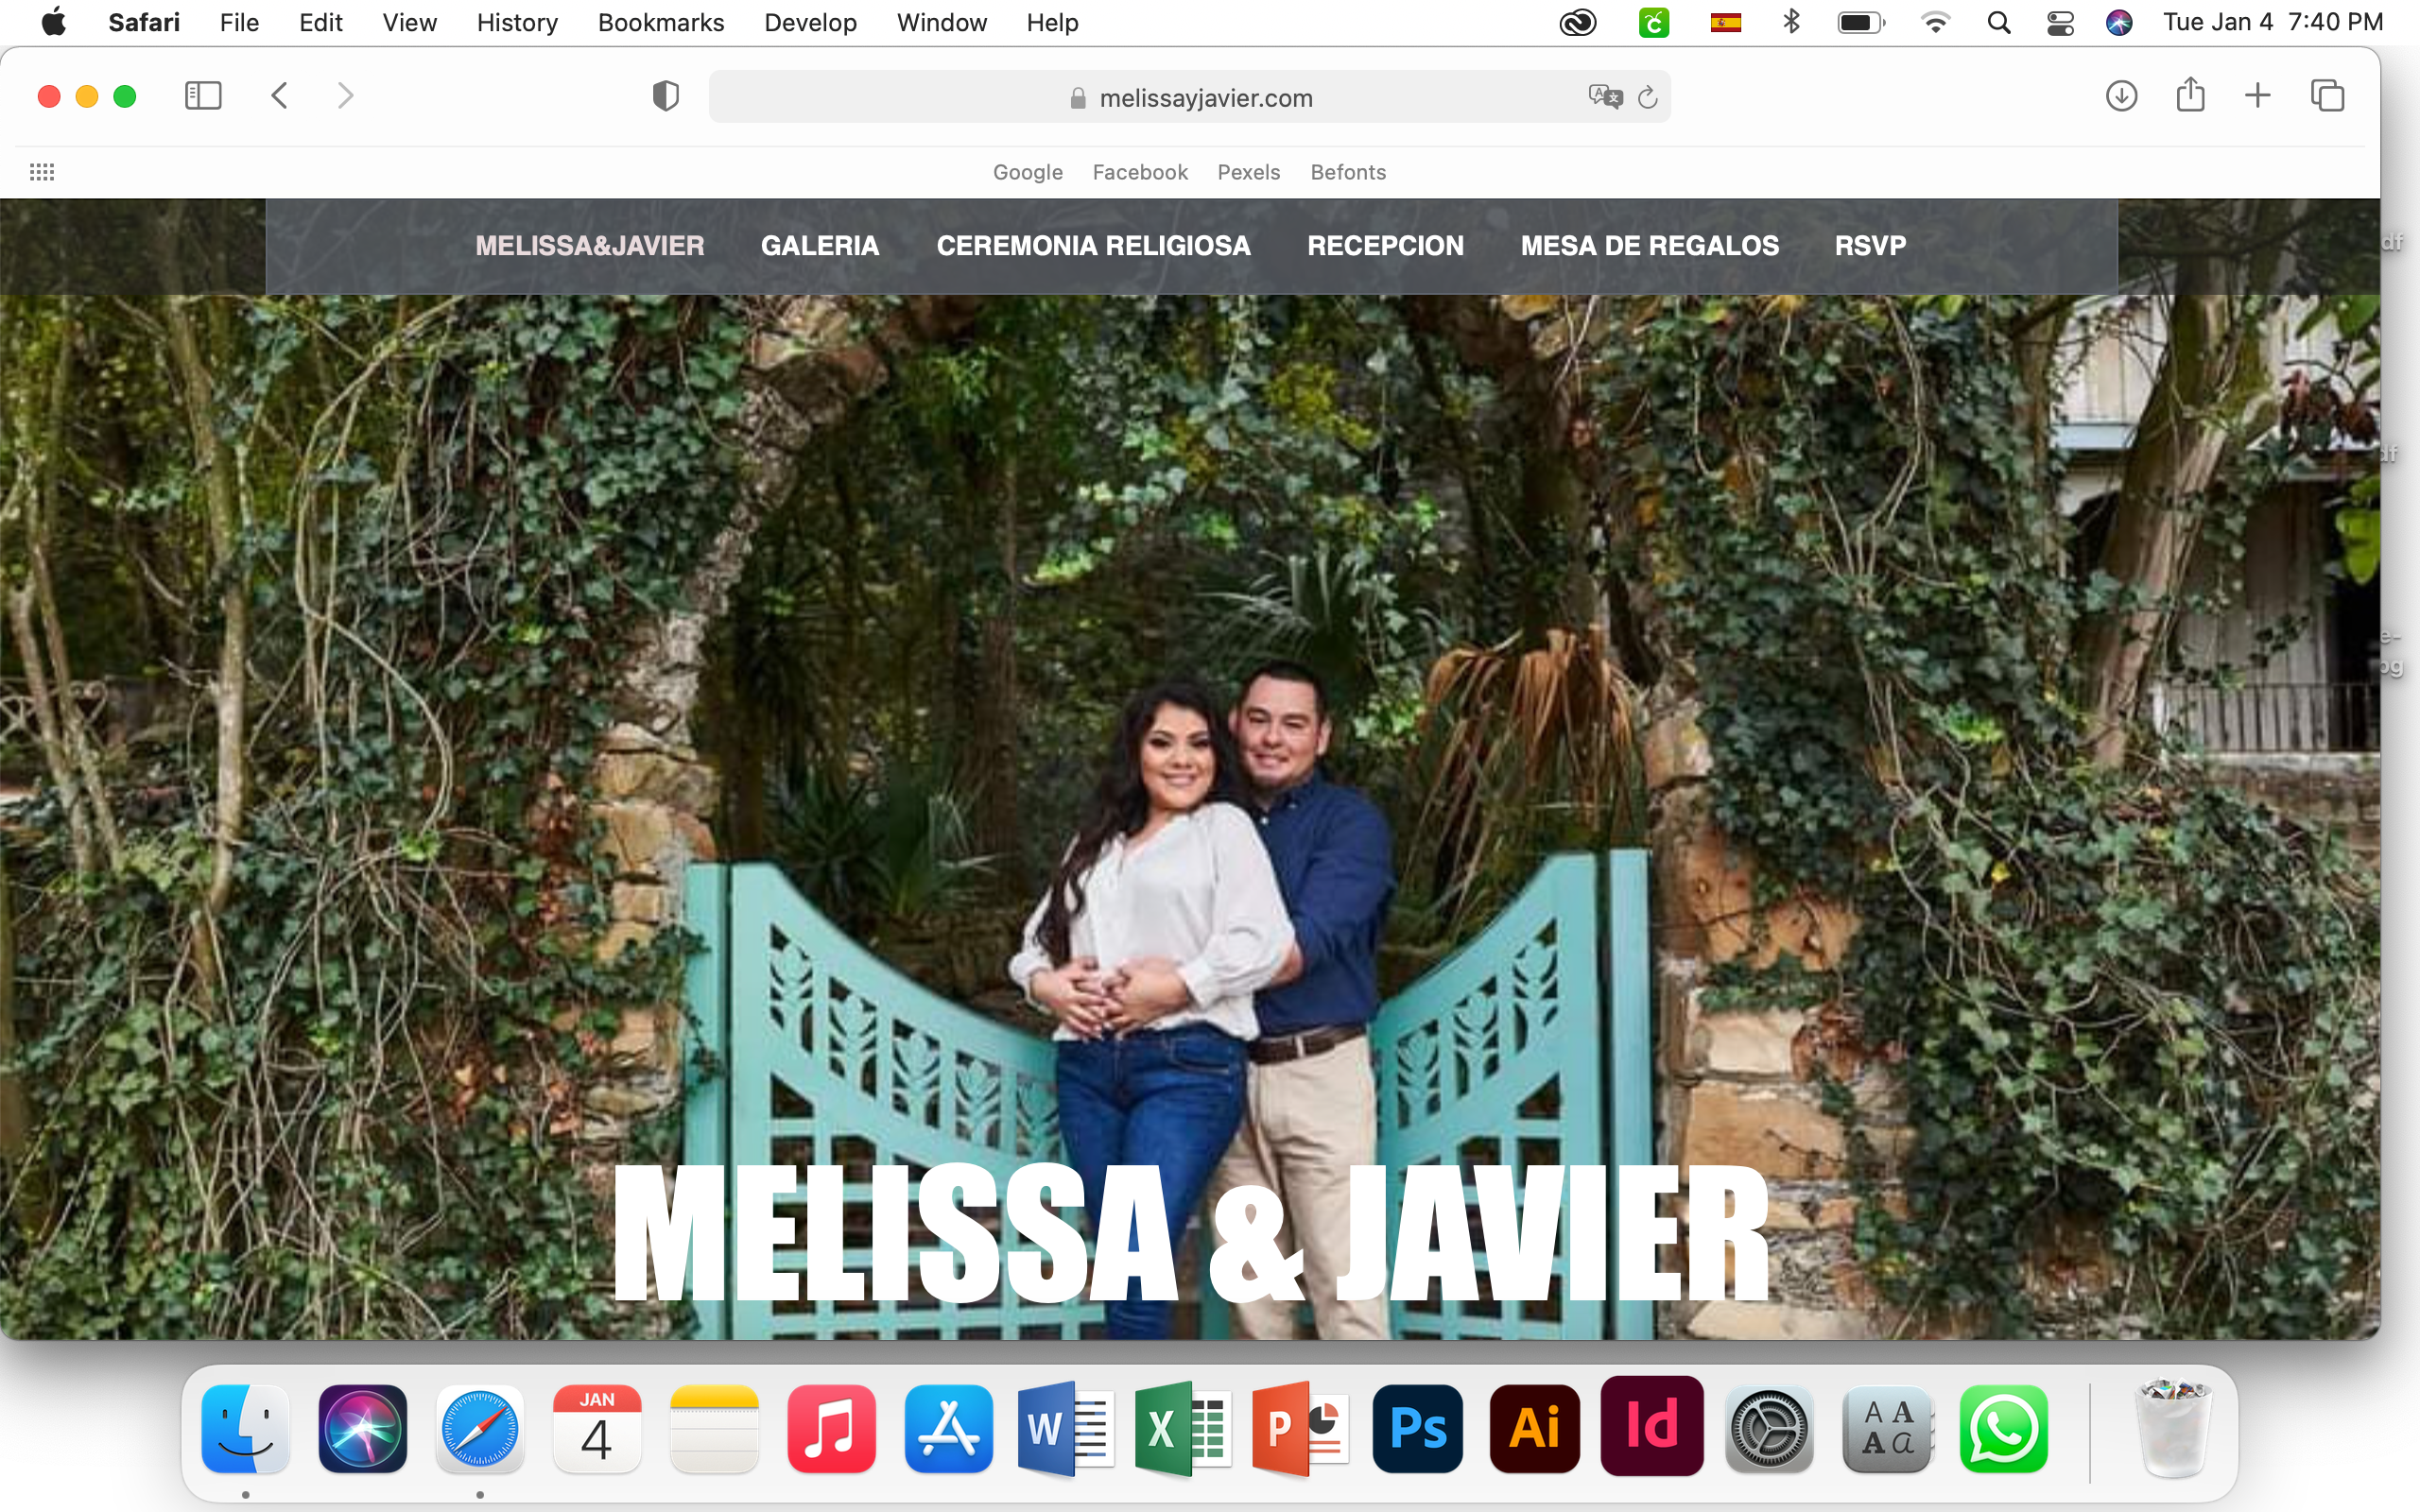Open the Downloads button in Safari toolbar
Image resolution: width=2420 pixels, height=1512 pixels.
2120,95
